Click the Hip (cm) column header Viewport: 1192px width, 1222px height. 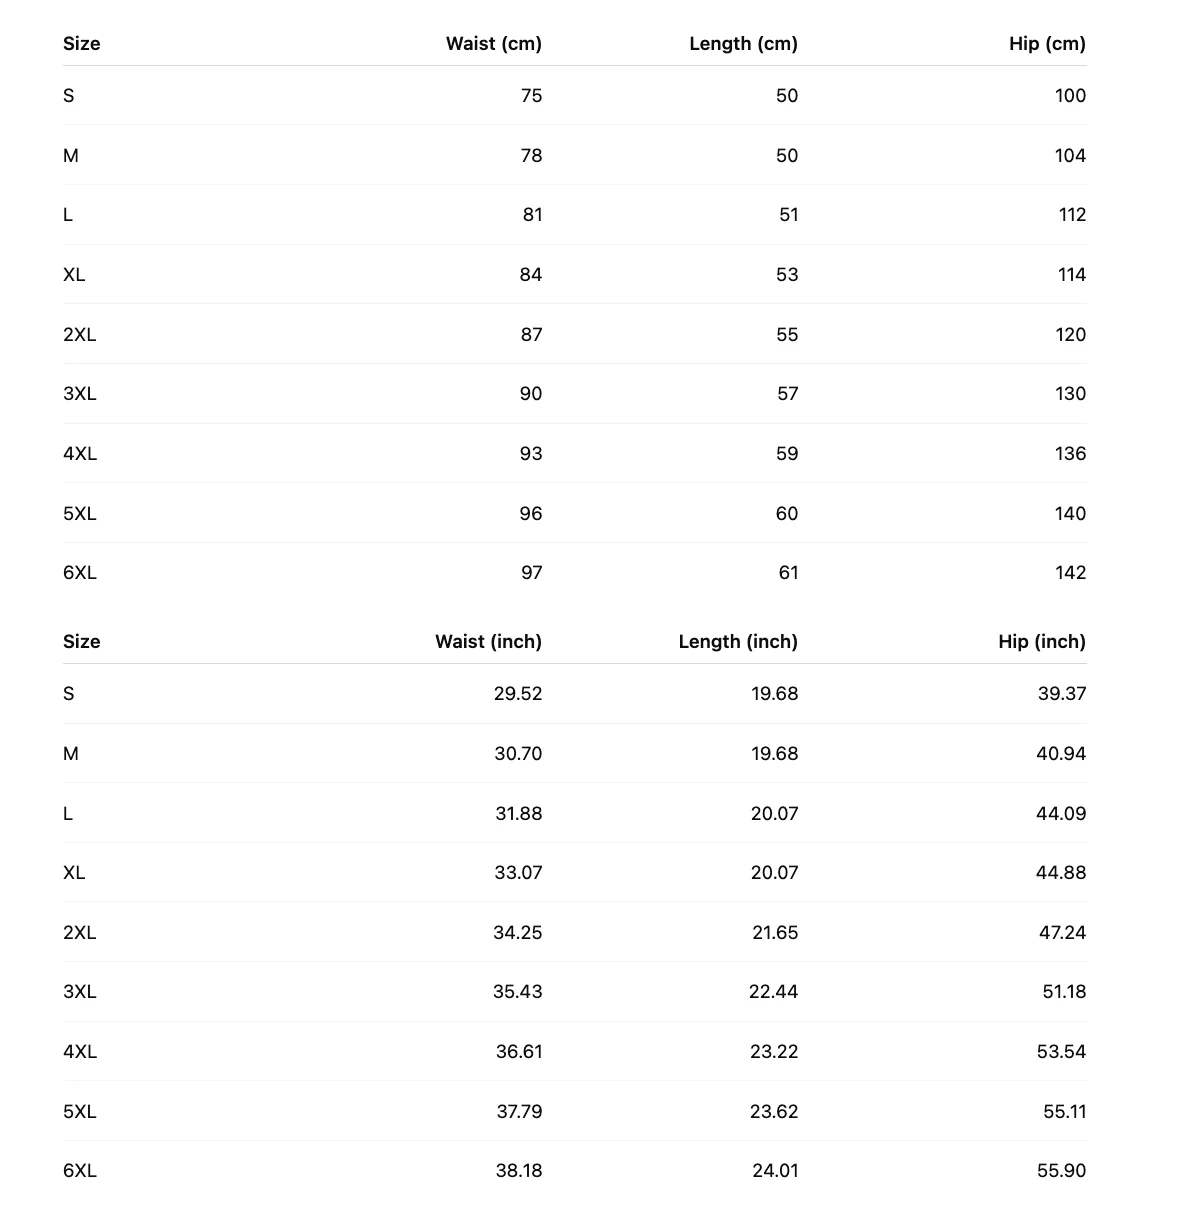1047,44
